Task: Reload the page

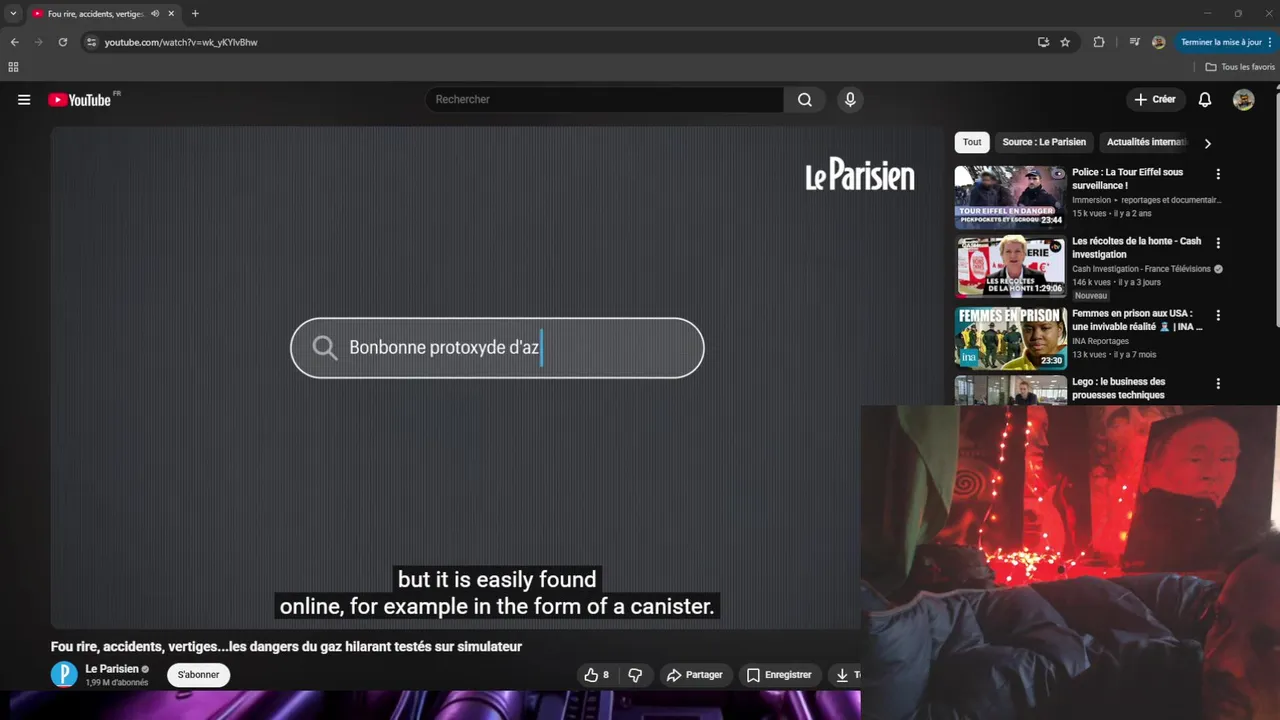Action: (x=62, y=42)
